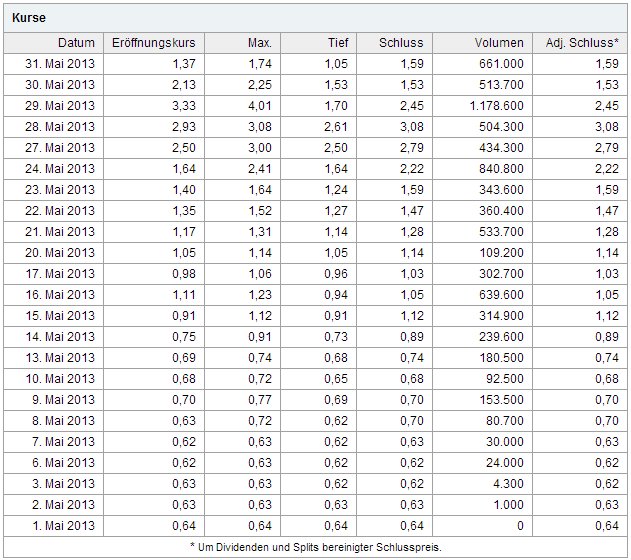Select the date 20. Mai 2013
The image size is (631, 560).
(60, 252)
